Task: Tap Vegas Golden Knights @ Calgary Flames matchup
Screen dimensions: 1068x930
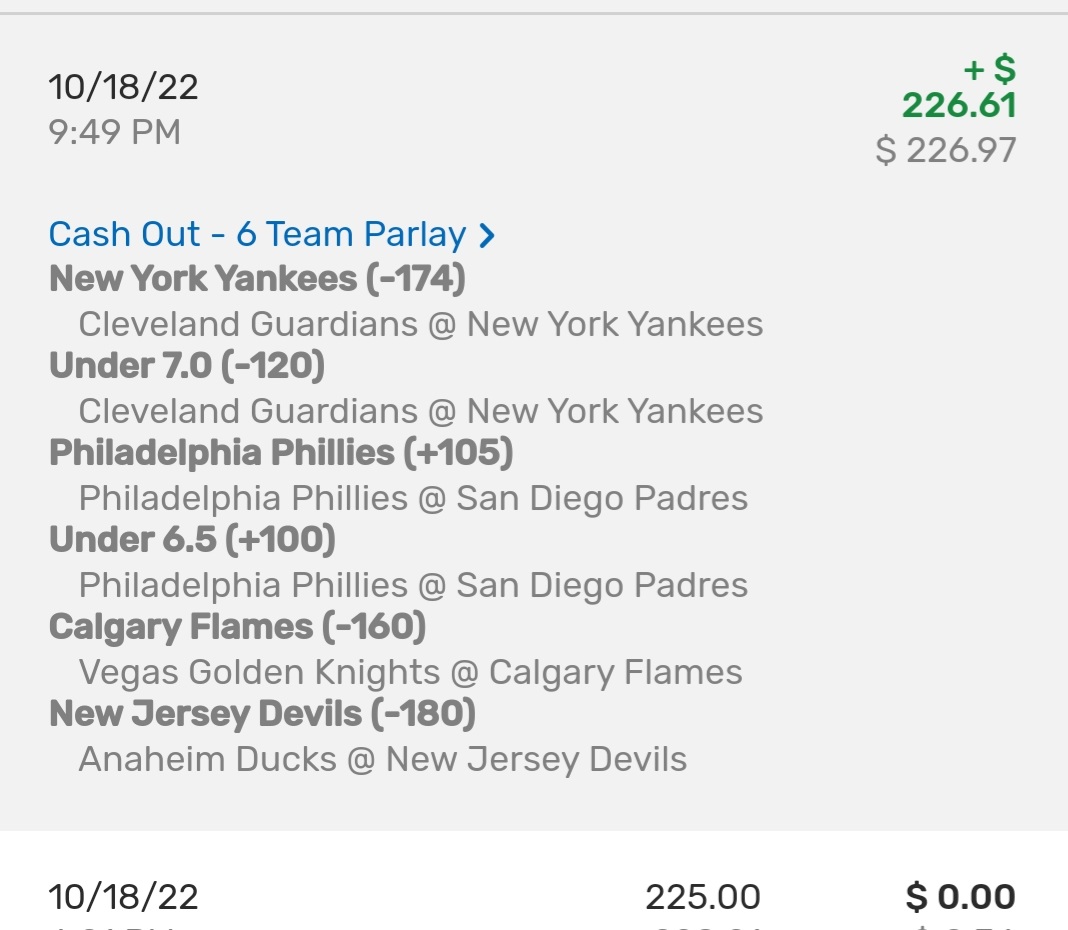Action: point(410,672)
